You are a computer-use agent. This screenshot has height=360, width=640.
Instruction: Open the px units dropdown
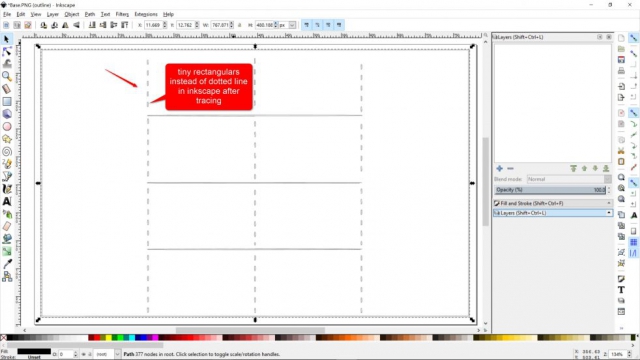coord(288,25)
